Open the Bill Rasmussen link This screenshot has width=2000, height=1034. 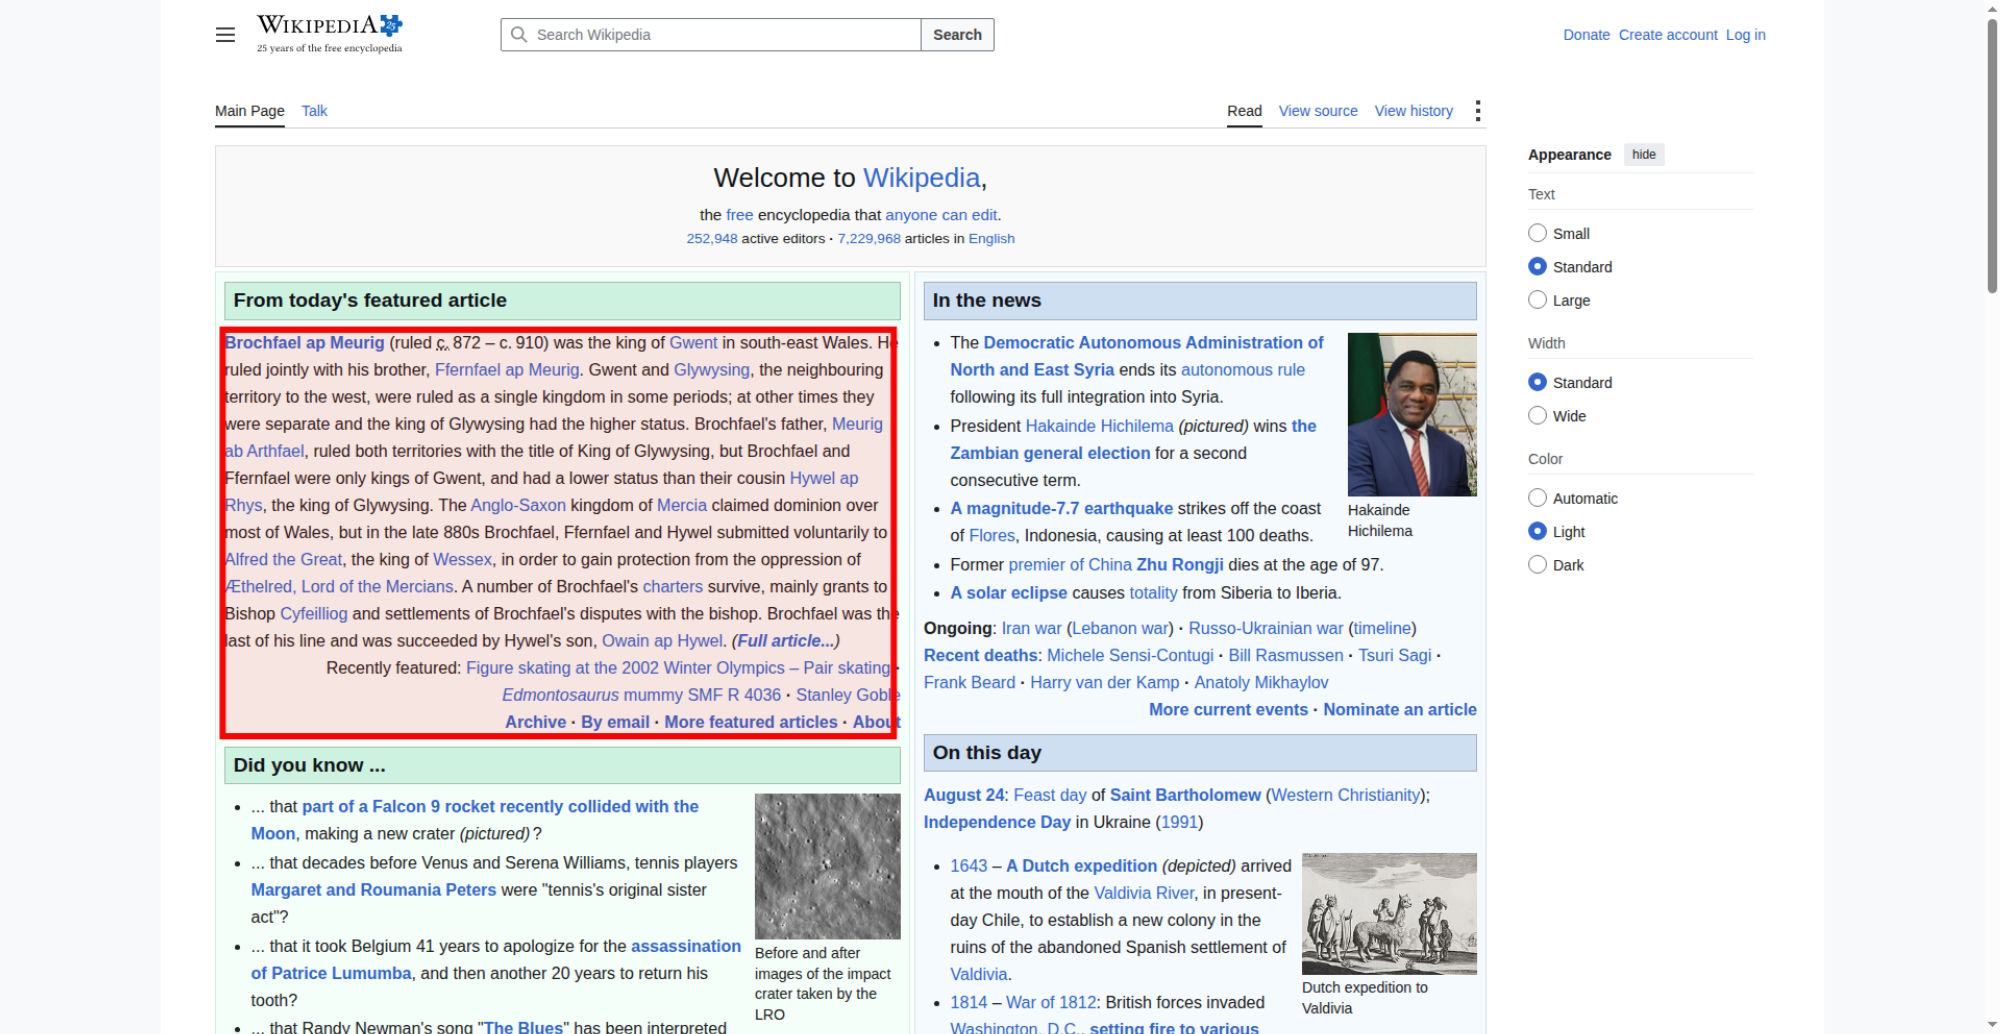coord(1286,656)
